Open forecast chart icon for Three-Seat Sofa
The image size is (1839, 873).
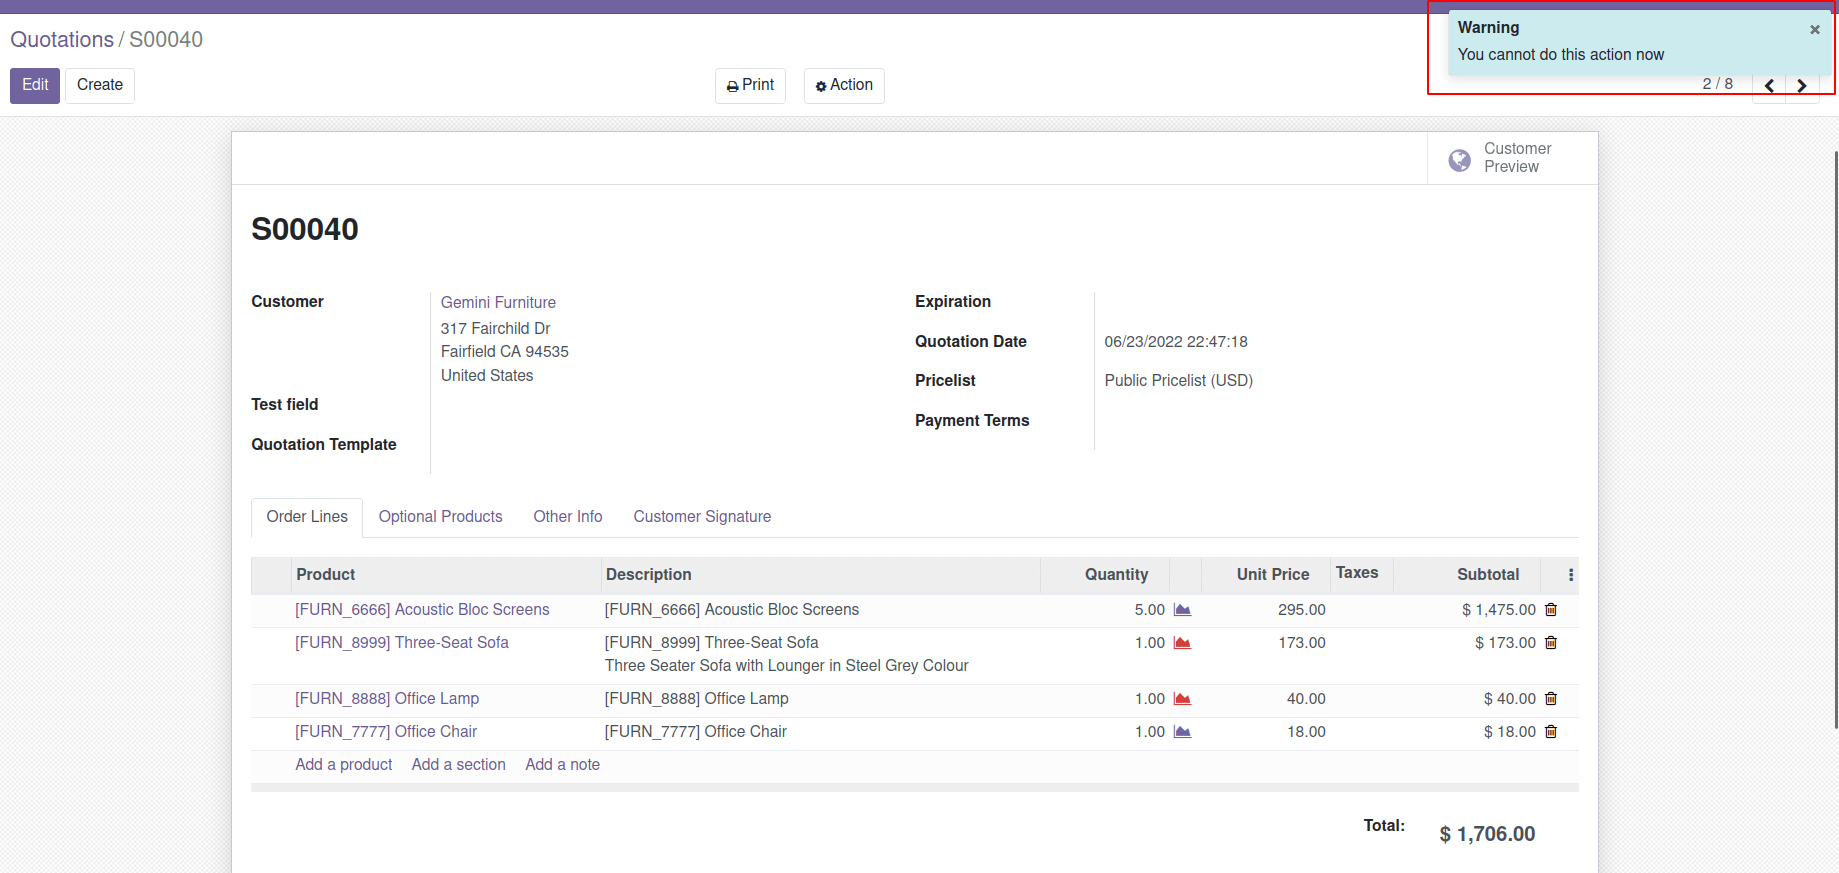(x=1182, y=643)
